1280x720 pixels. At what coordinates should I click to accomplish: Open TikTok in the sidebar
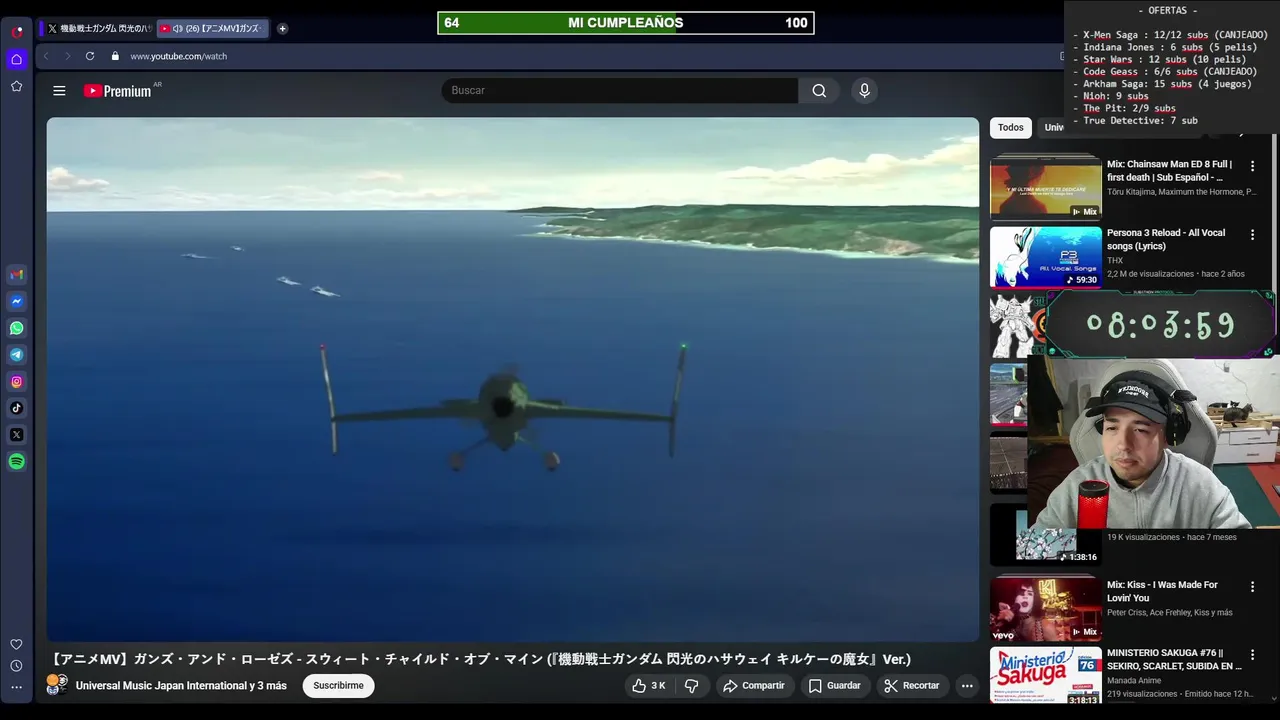17,408
